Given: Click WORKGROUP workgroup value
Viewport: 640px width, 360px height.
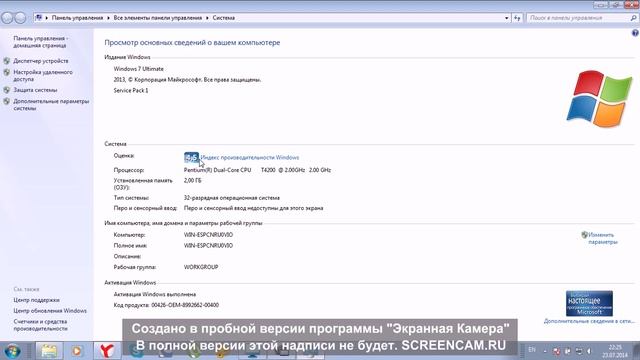Looking at the screenshot, I should pos(201,267).
